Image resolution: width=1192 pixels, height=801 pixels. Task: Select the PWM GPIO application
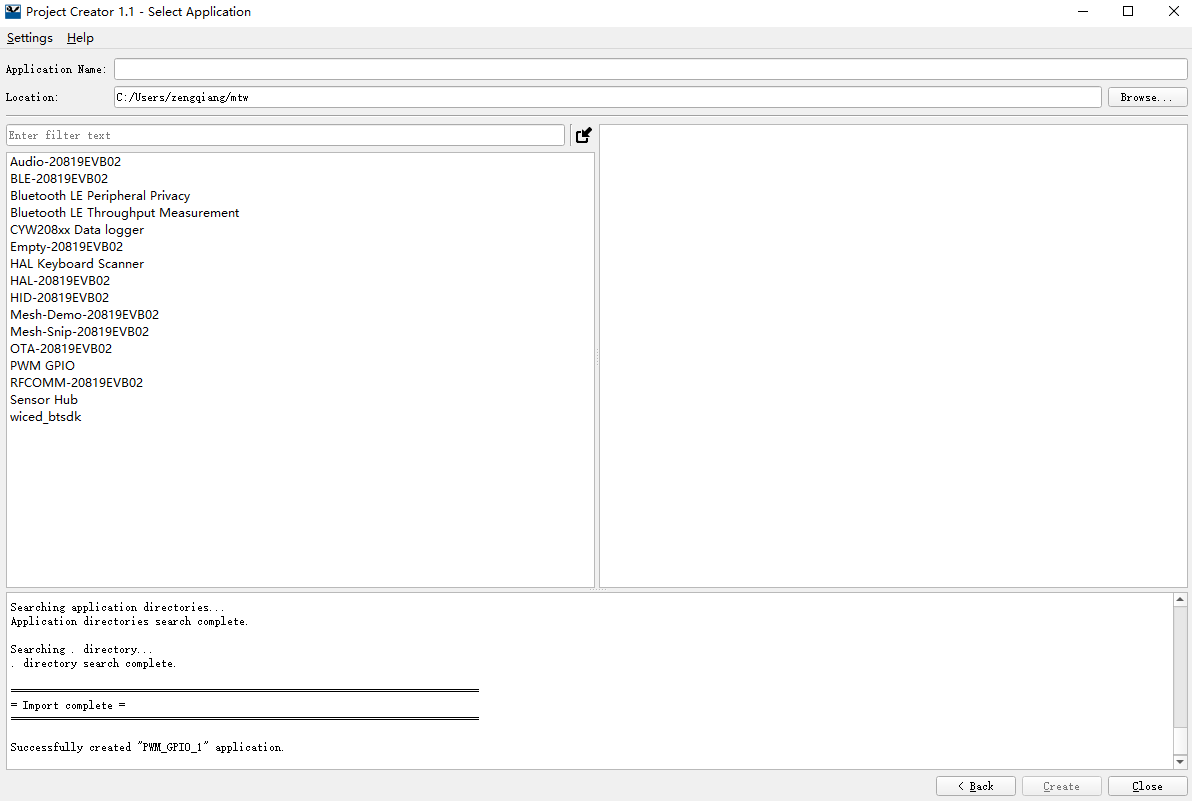click(42, 365)
